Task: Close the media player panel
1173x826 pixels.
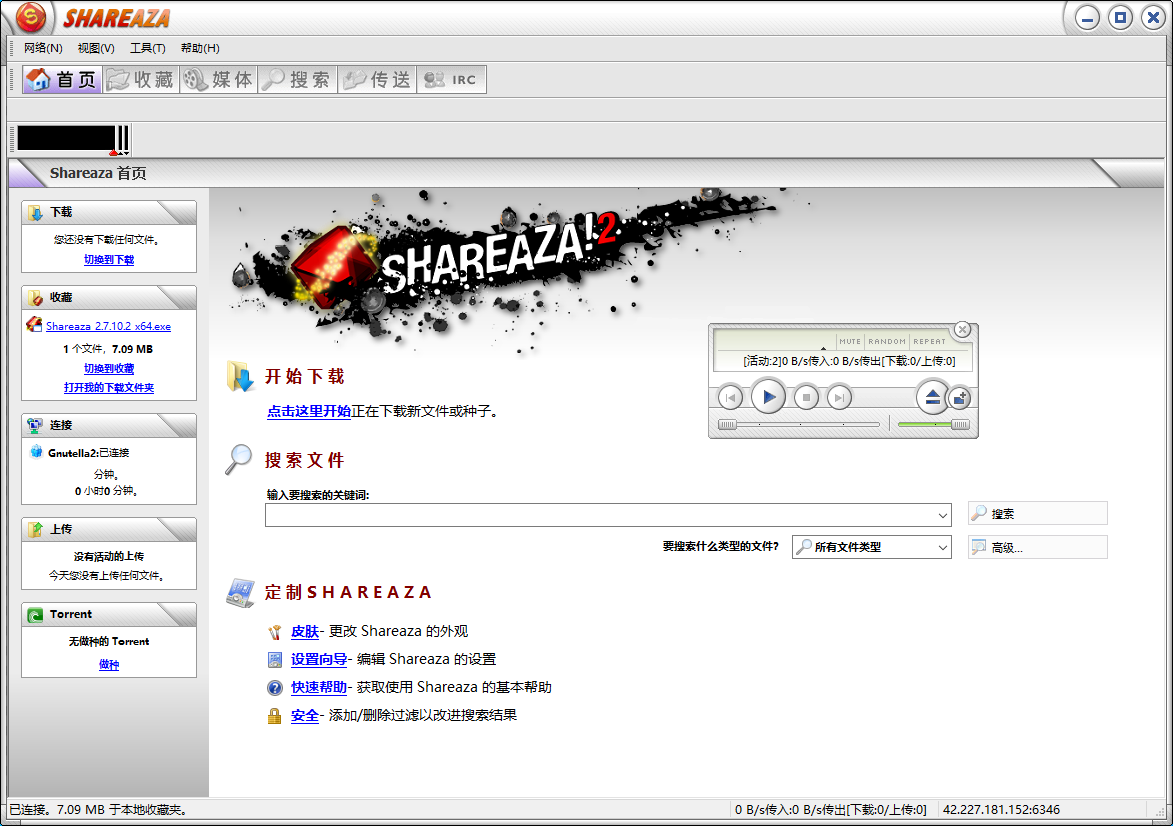Action: pos(963,329)
